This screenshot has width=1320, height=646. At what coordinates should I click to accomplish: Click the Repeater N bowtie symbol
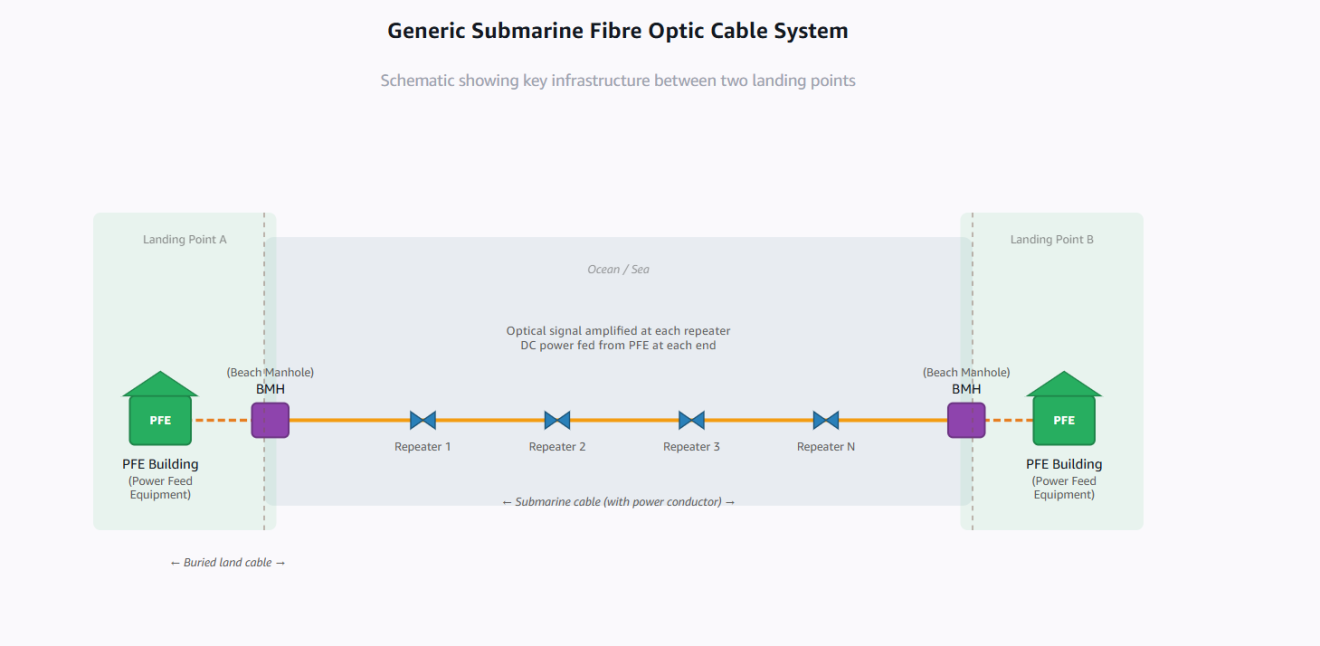click(826, 420)
